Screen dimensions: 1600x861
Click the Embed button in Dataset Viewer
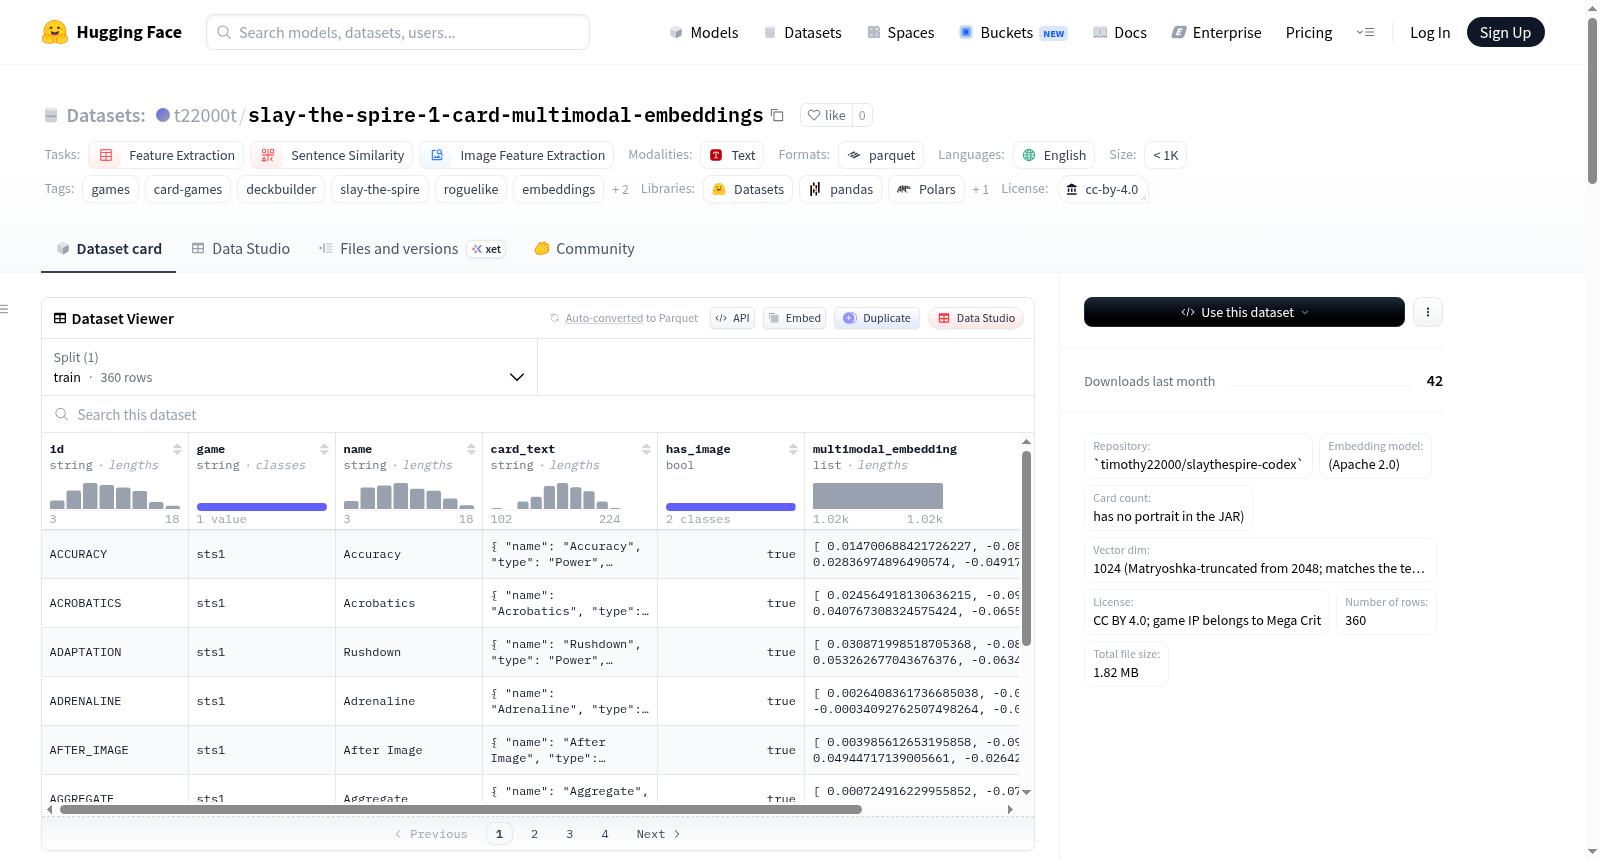794,318
